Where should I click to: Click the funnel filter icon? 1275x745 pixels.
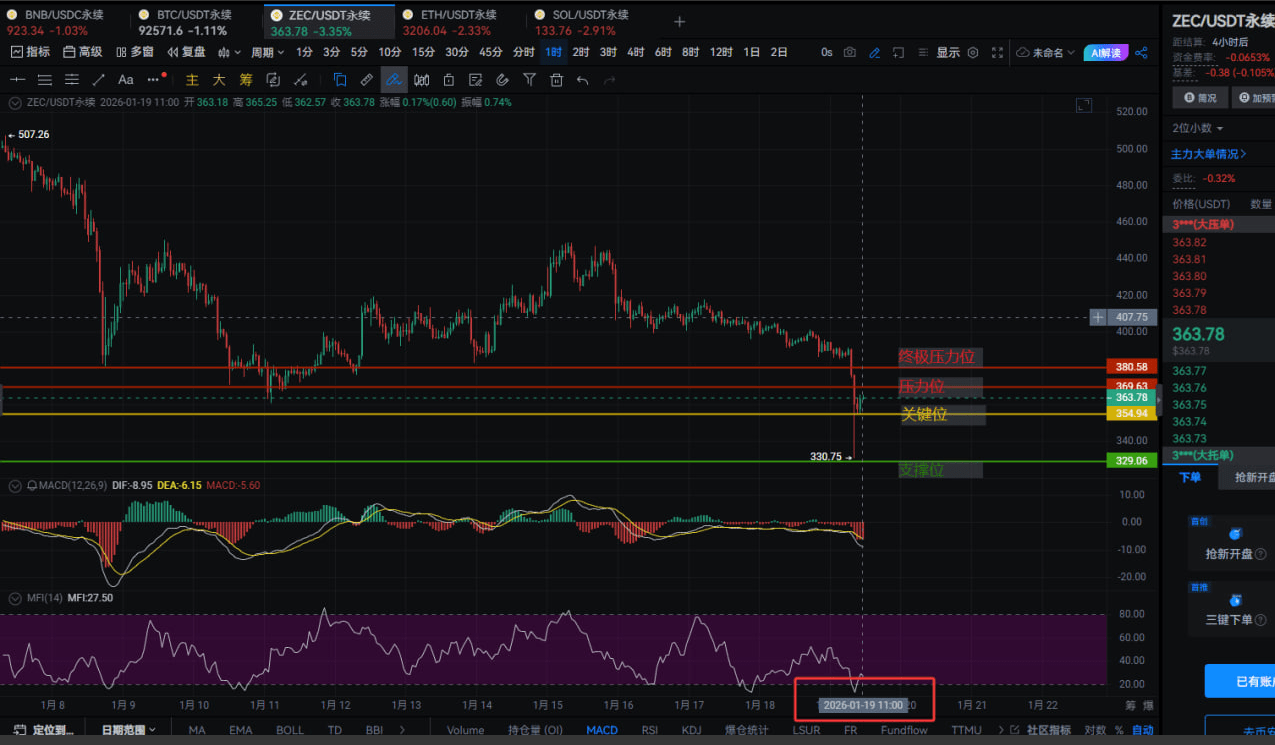pos(529,80)
